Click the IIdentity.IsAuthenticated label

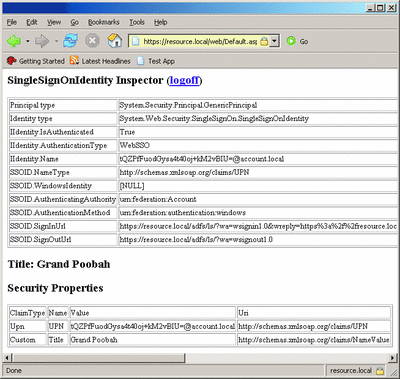pos(52,132)
